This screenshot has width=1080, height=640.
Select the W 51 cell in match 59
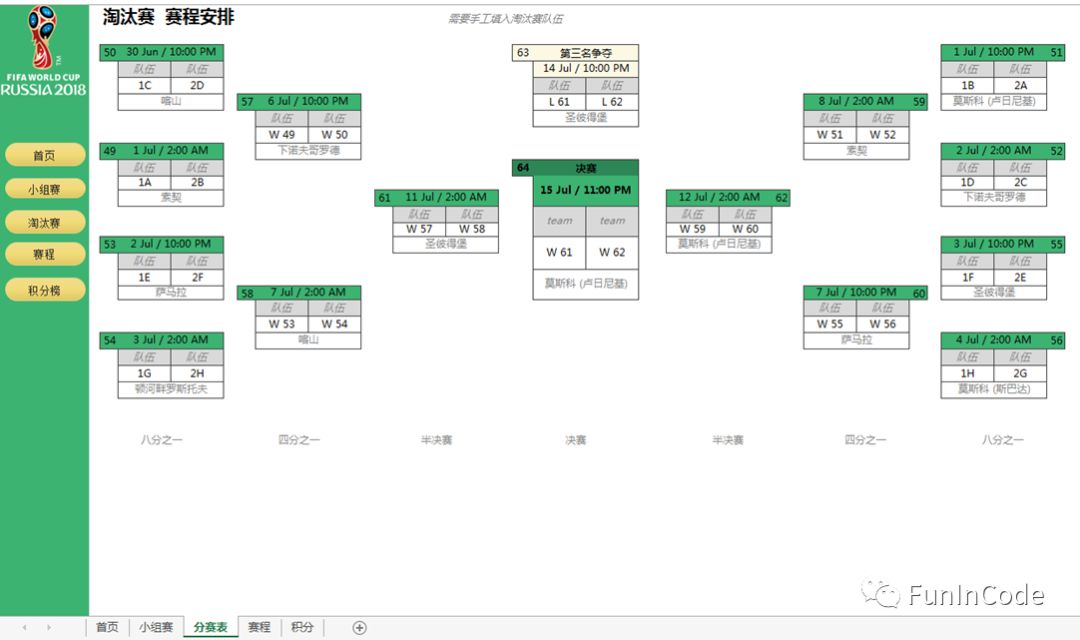click(x=830, y=135)
